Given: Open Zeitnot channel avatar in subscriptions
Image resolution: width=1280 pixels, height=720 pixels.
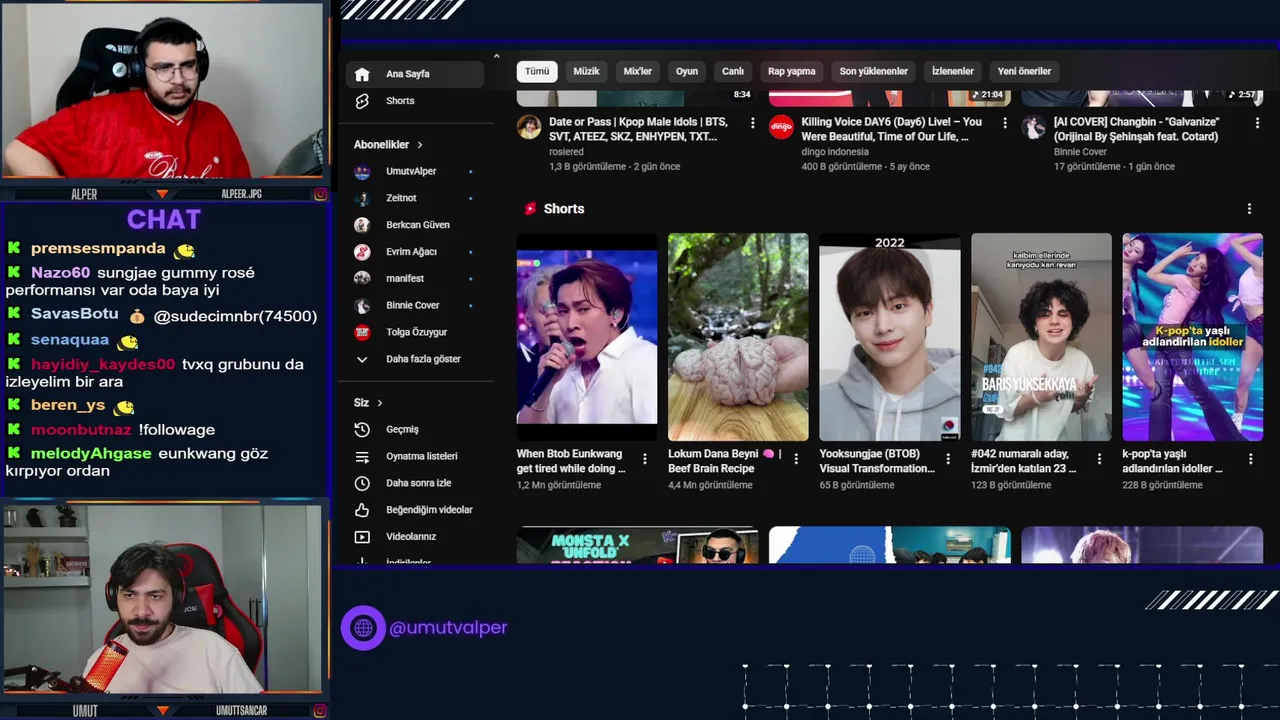Looking at the screenshot, I should tap(362, 198).
